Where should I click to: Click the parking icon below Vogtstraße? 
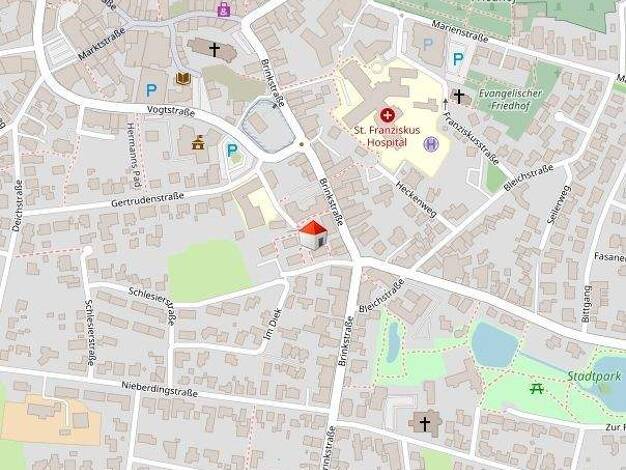232,151
